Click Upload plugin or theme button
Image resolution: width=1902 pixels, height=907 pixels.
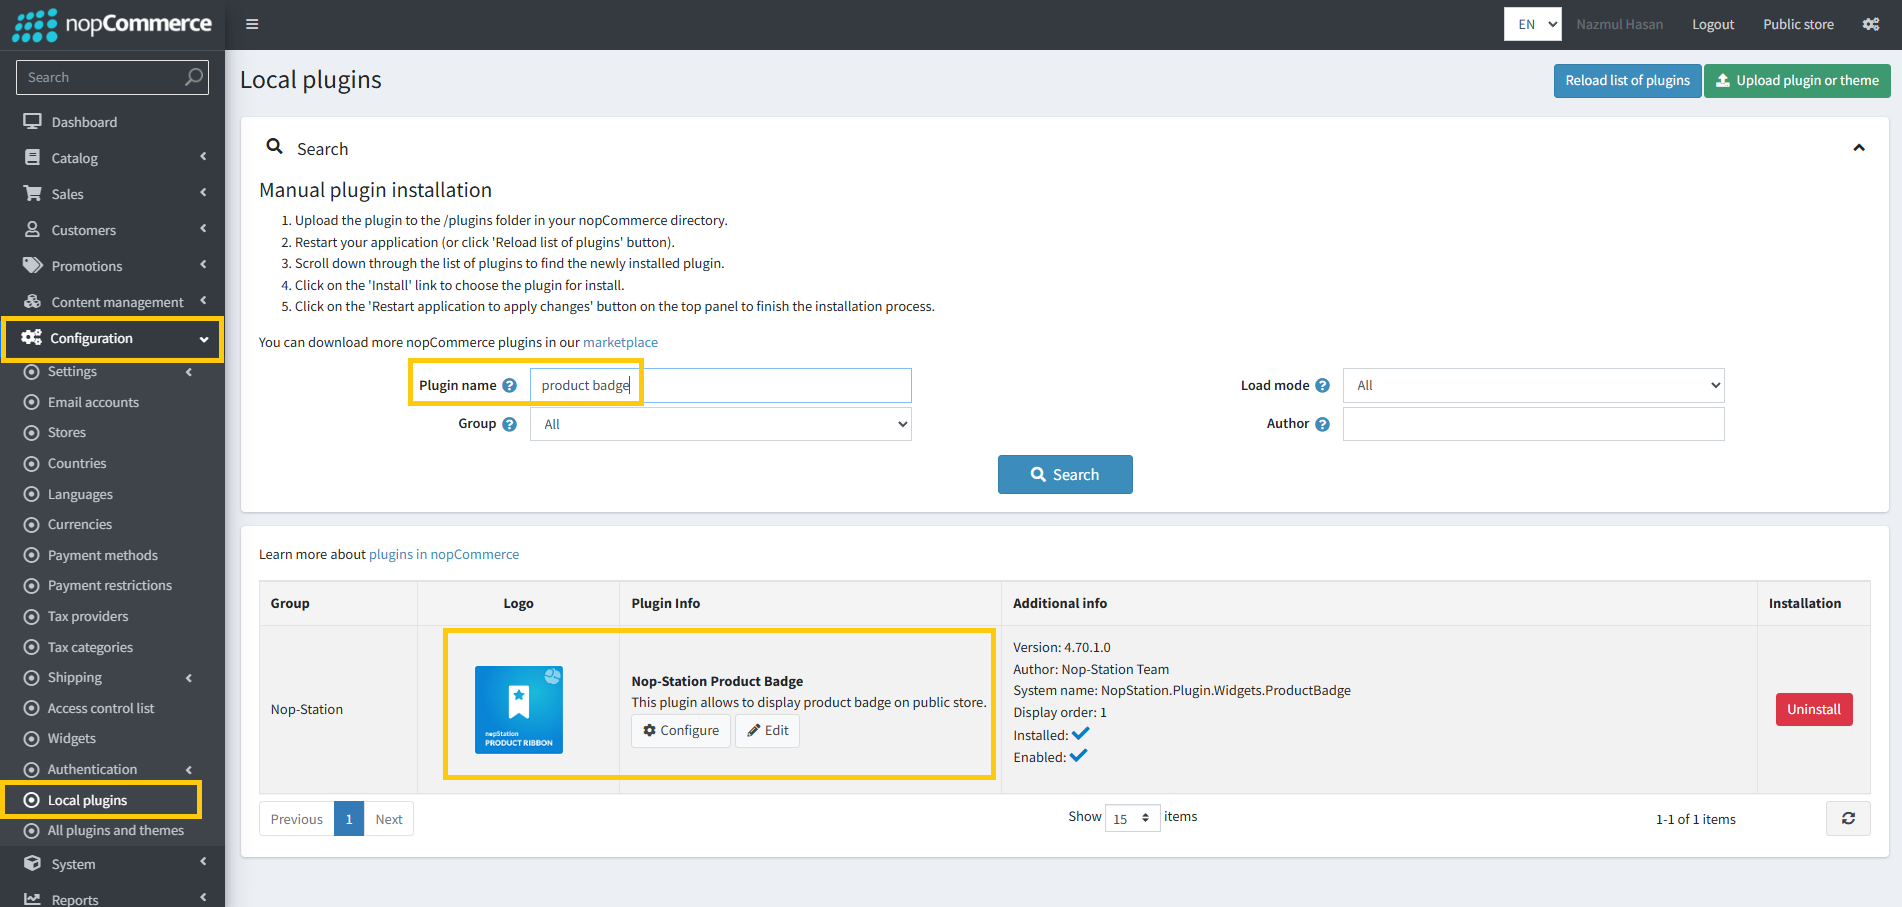(x=1797, y=81)
